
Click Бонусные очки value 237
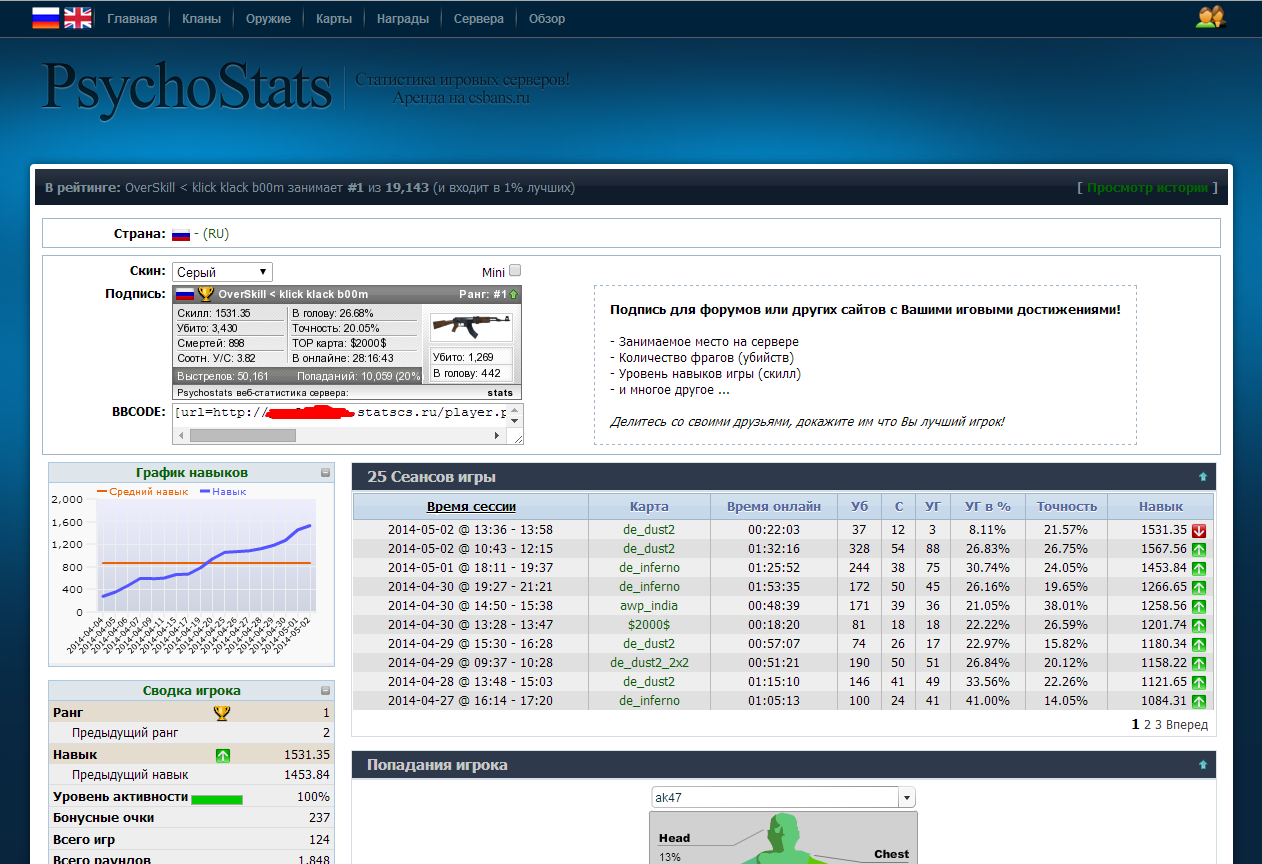pos(319,818)
